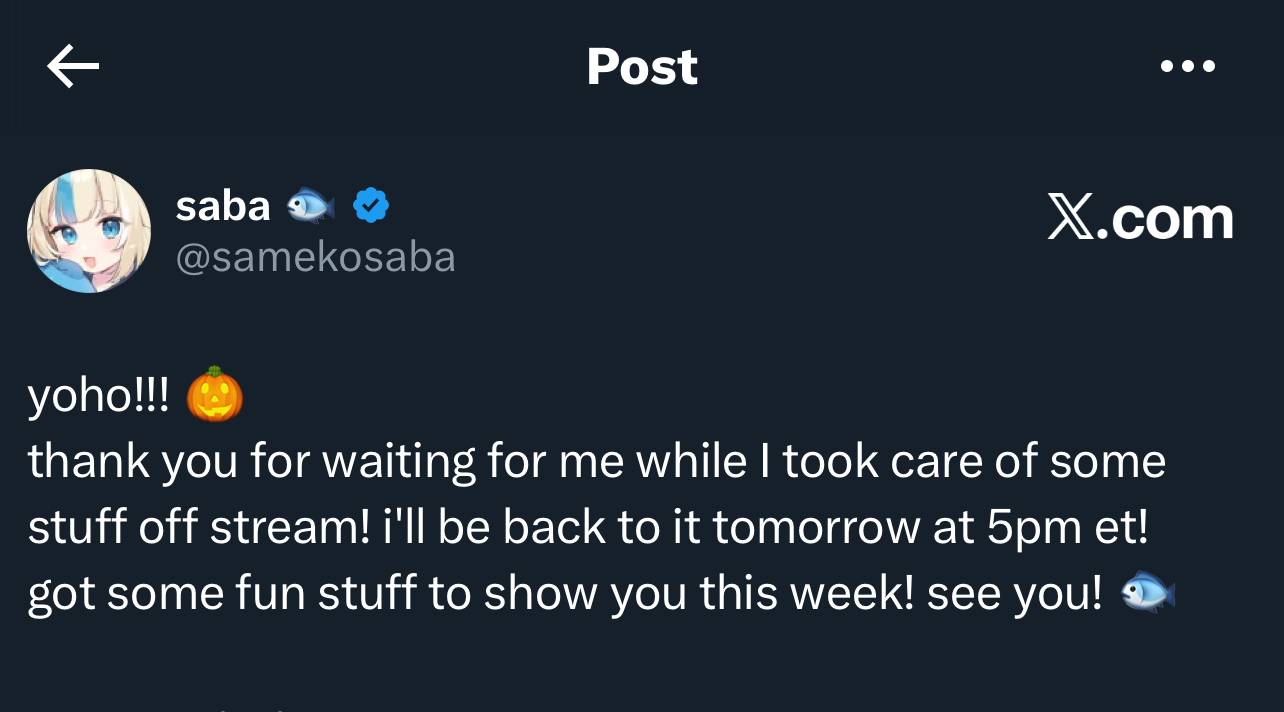Click the X.com watermark
The width and height of the screenshot is (1284, 712).
point(1140,217)
